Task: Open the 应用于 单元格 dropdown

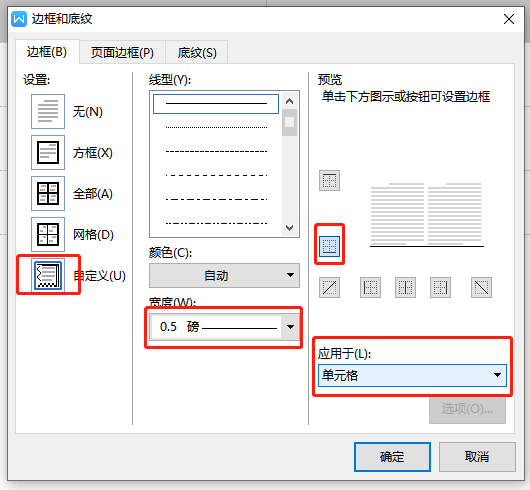Action: tap(412, 375)
